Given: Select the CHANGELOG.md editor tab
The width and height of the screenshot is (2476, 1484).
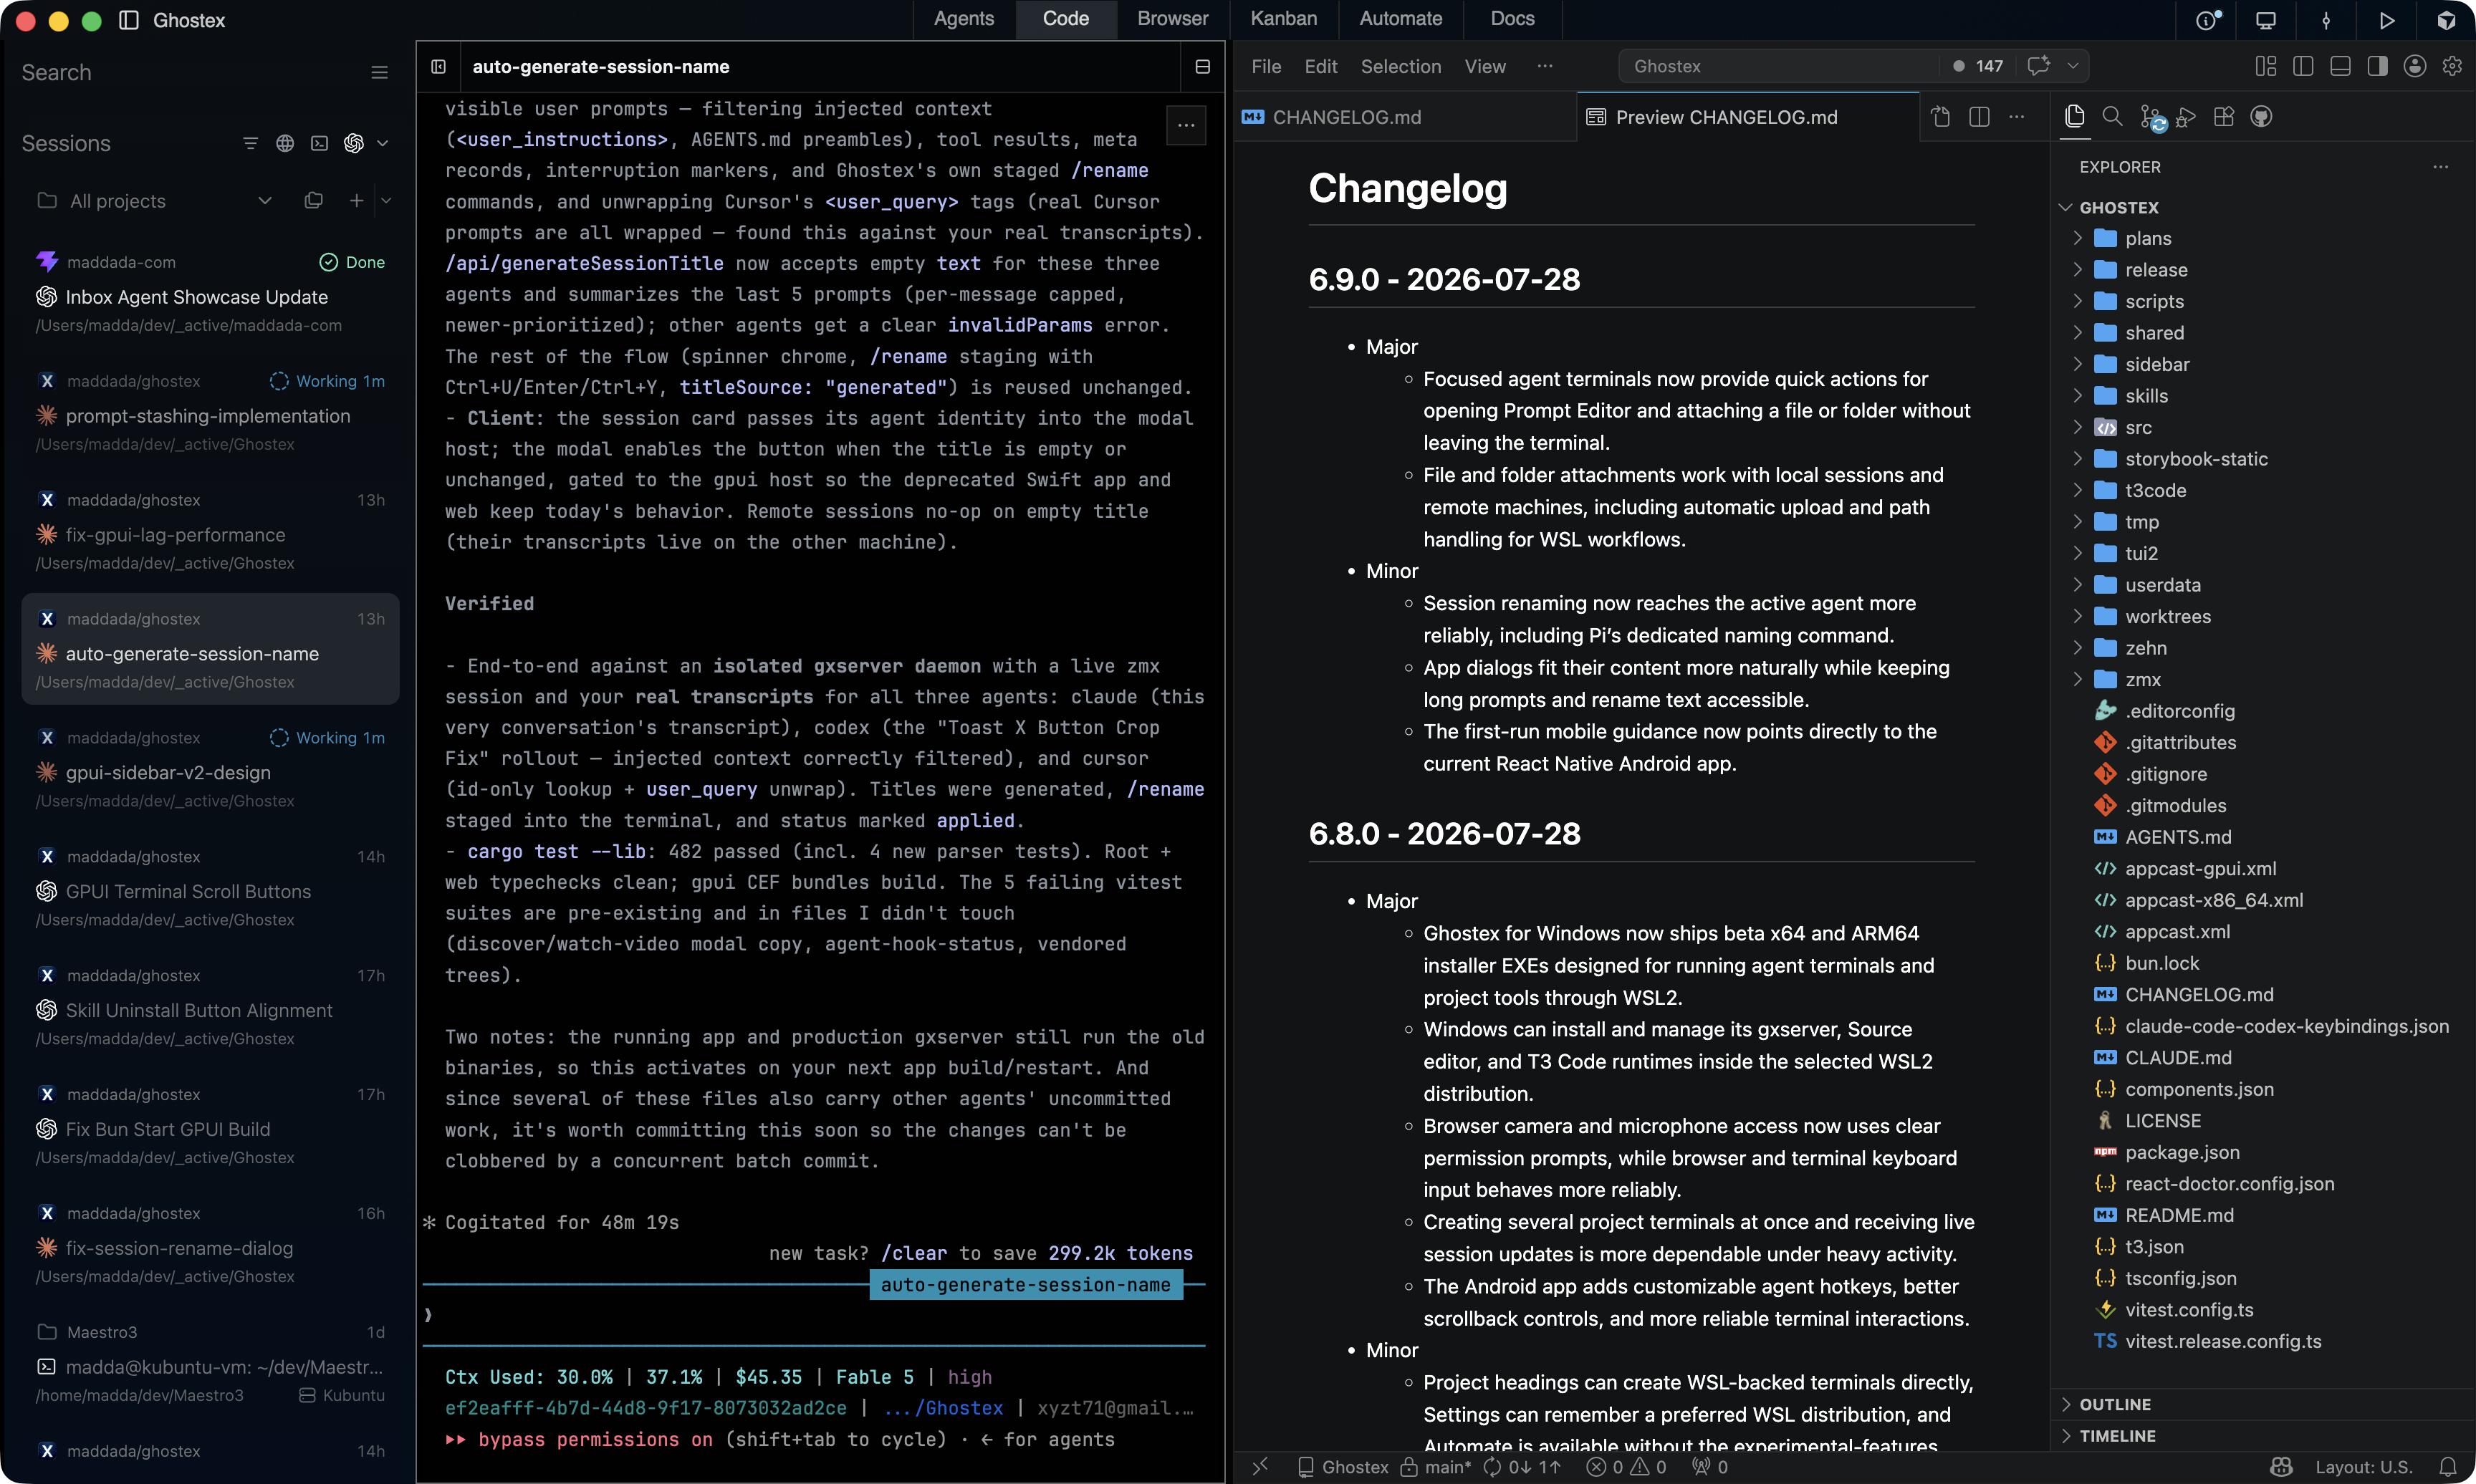Looking at the screenshot, I should coord(1405,117).
